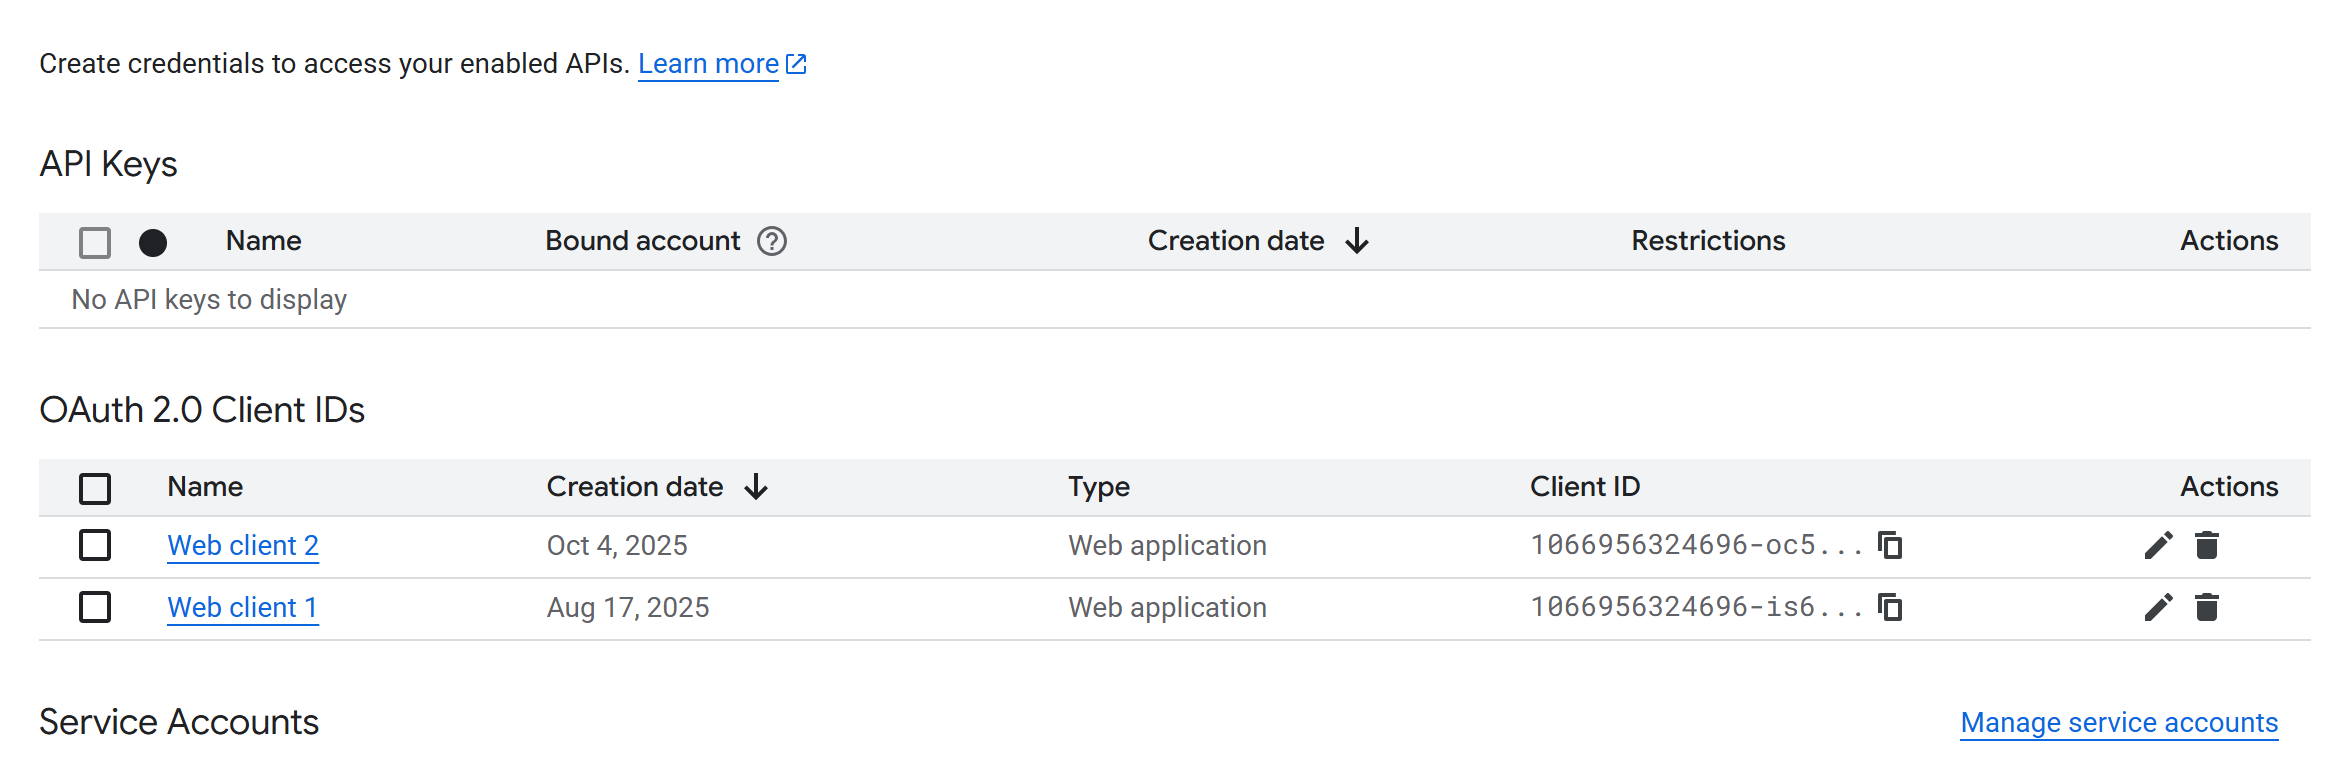Edit Web client 2 with pencil icon

[2158, 545]
